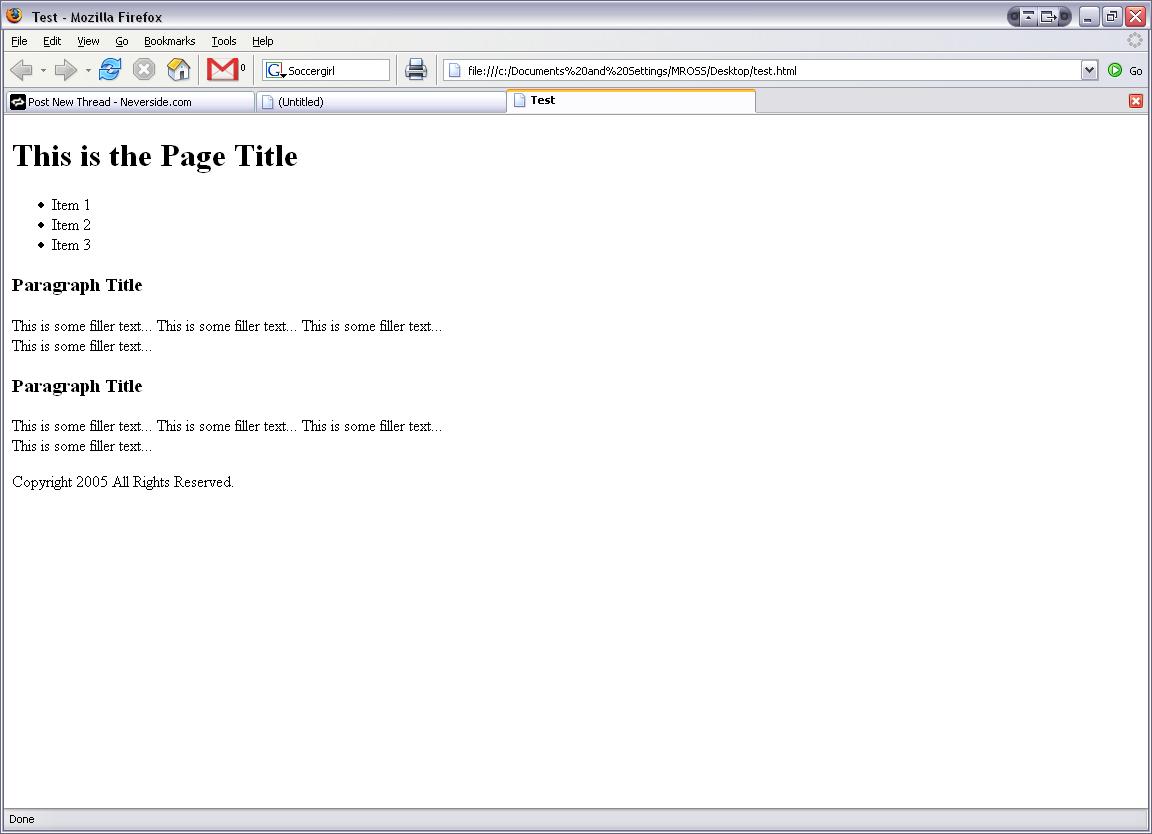The width and height of the screenshot is (1152, 834).
Task: Open the Gmail notifier icon
Action: 222,70
